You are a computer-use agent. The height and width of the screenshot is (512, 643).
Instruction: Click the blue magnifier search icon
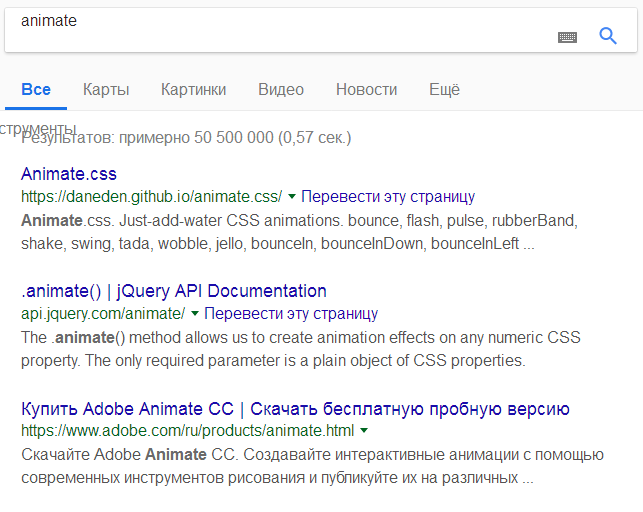tap(608, 36)
